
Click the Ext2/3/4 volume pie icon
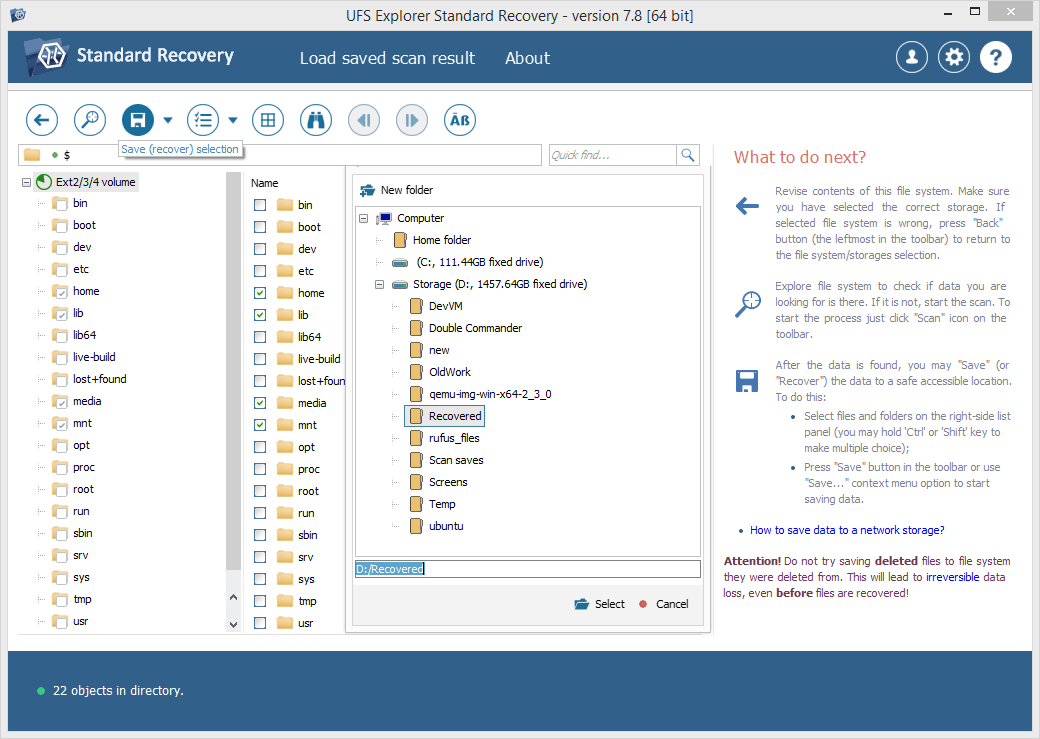(44, 182)
